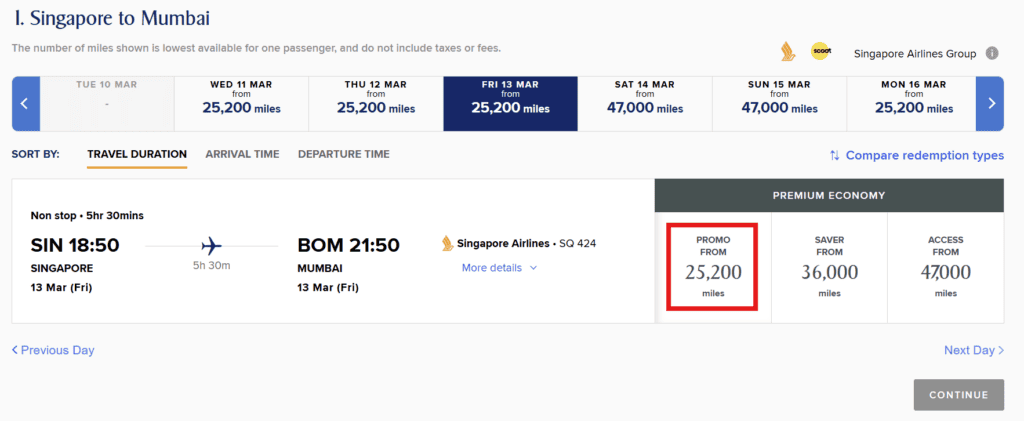Expand More details for flight SQ 424
Screen dimensions: 1024x421
pos(499,268)
